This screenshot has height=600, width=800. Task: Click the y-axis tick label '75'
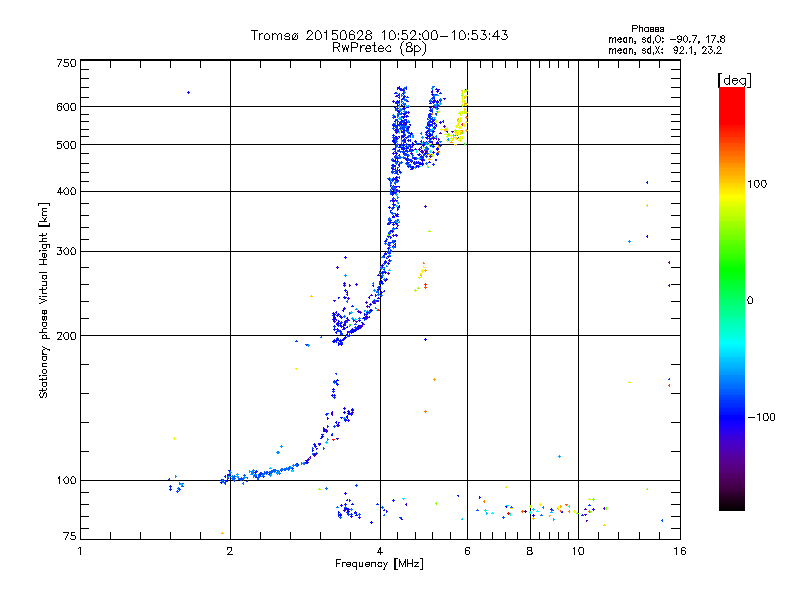(69, 536)
